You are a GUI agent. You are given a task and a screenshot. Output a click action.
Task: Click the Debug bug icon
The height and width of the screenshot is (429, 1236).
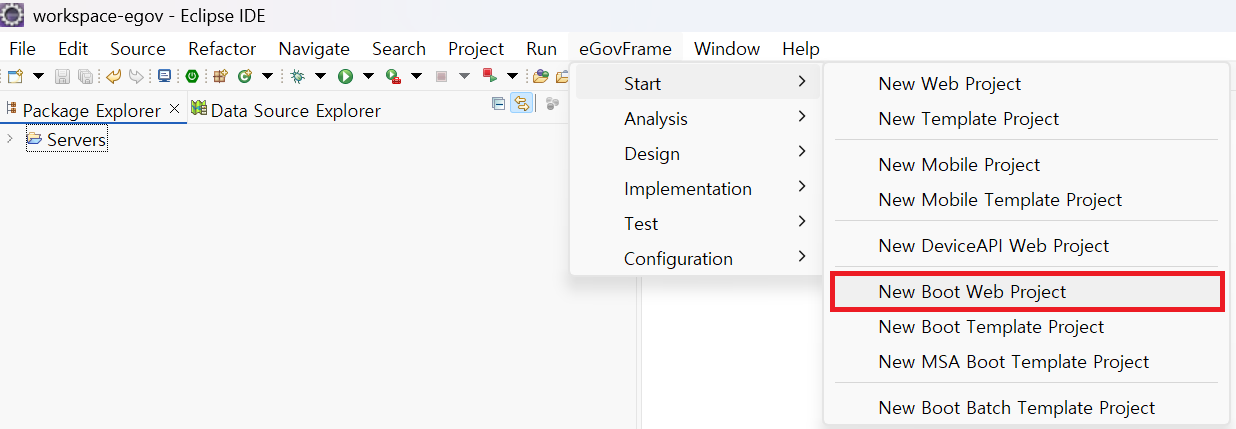click(297, 76)
